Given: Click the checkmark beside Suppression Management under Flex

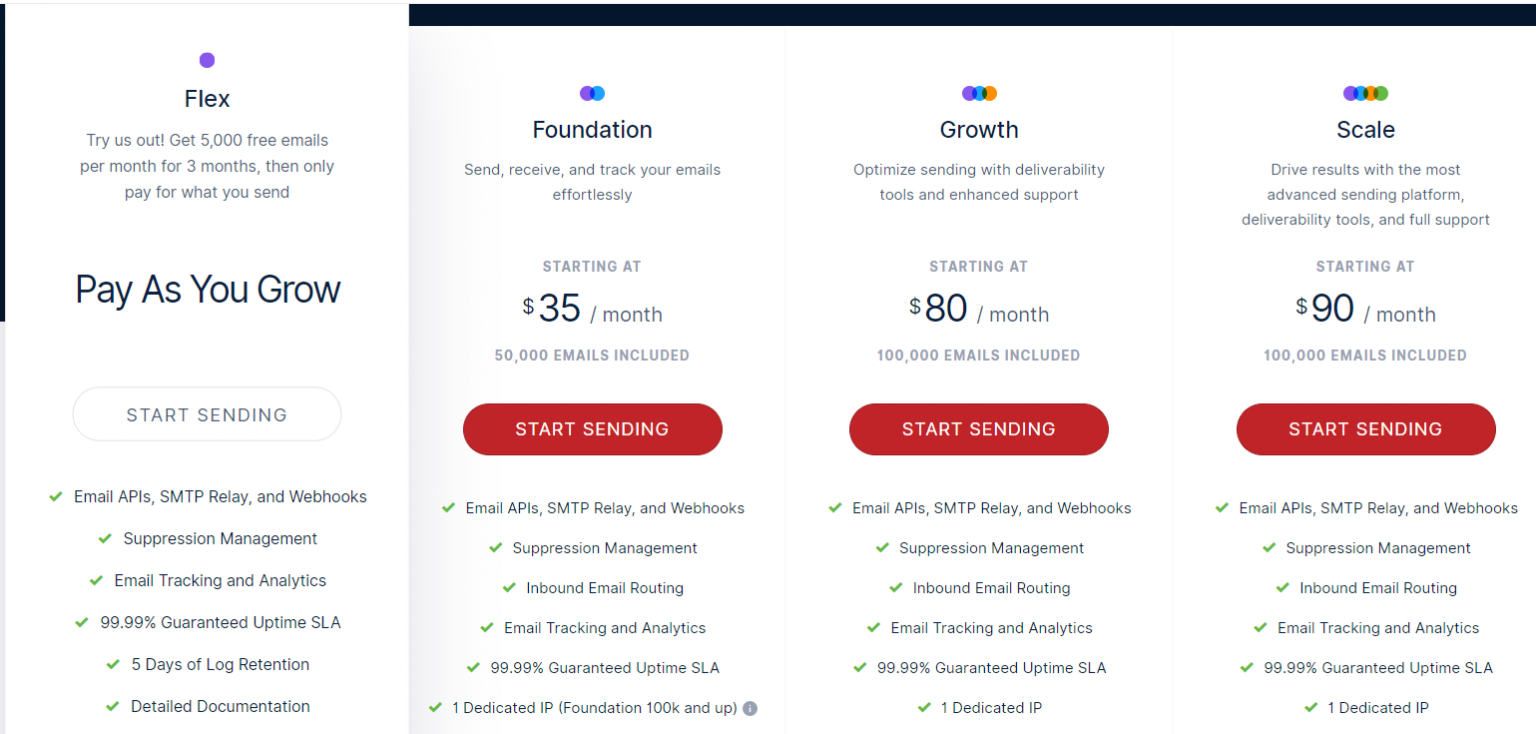Looking at the screenshot, I should point(105,538).
